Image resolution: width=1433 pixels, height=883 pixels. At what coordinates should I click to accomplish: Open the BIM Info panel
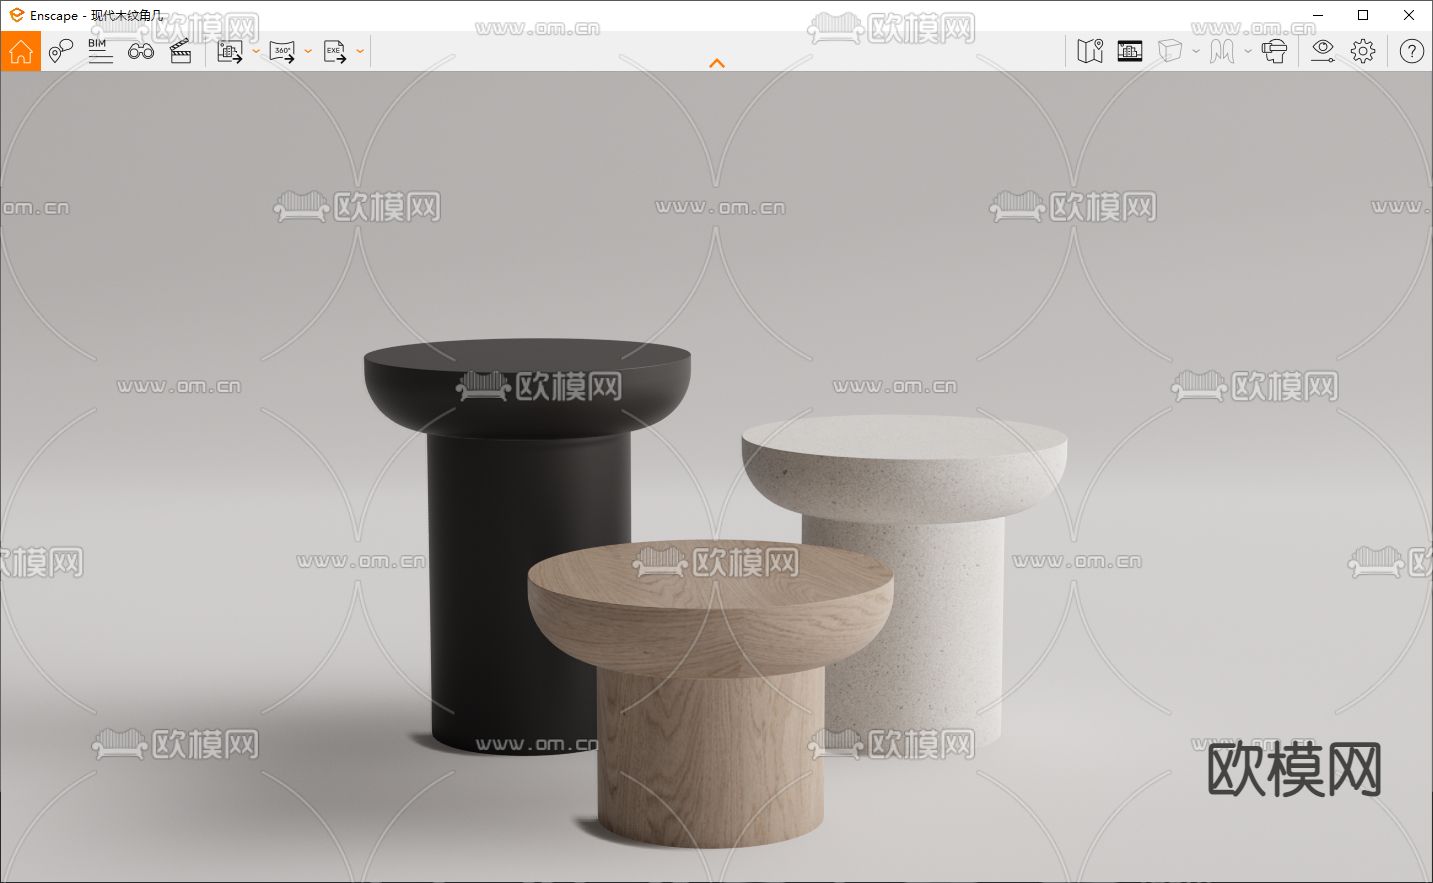click(x=100, y=51)
